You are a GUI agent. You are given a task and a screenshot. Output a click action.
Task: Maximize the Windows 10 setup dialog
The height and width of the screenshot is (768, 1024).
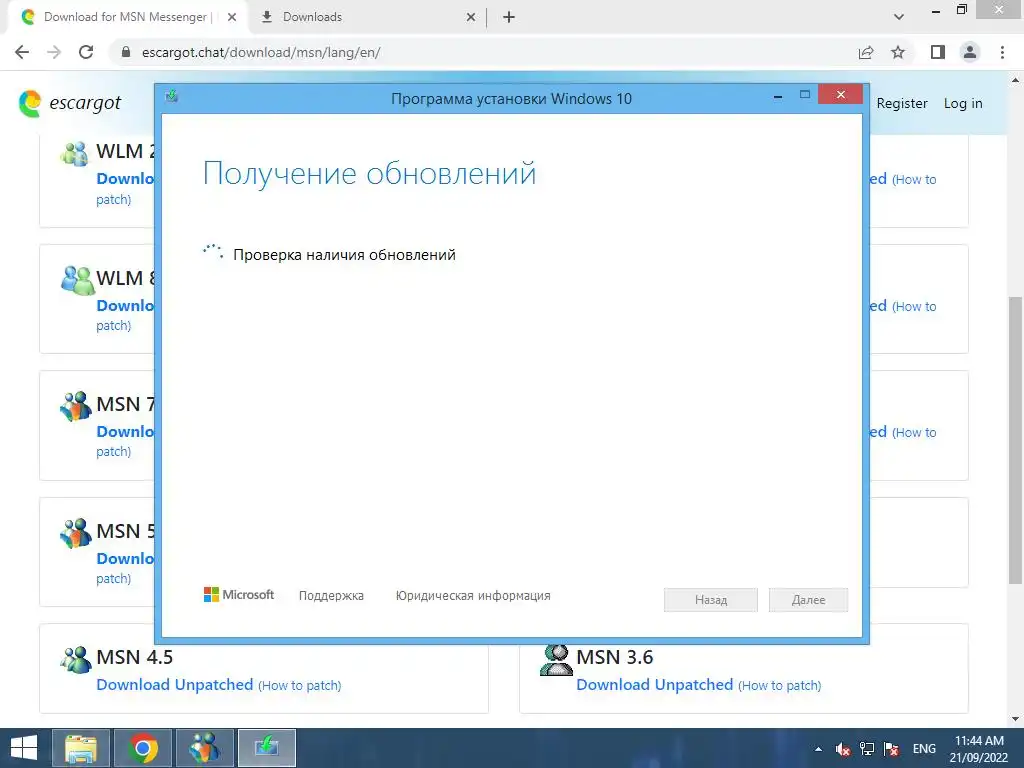coord(805,95)
